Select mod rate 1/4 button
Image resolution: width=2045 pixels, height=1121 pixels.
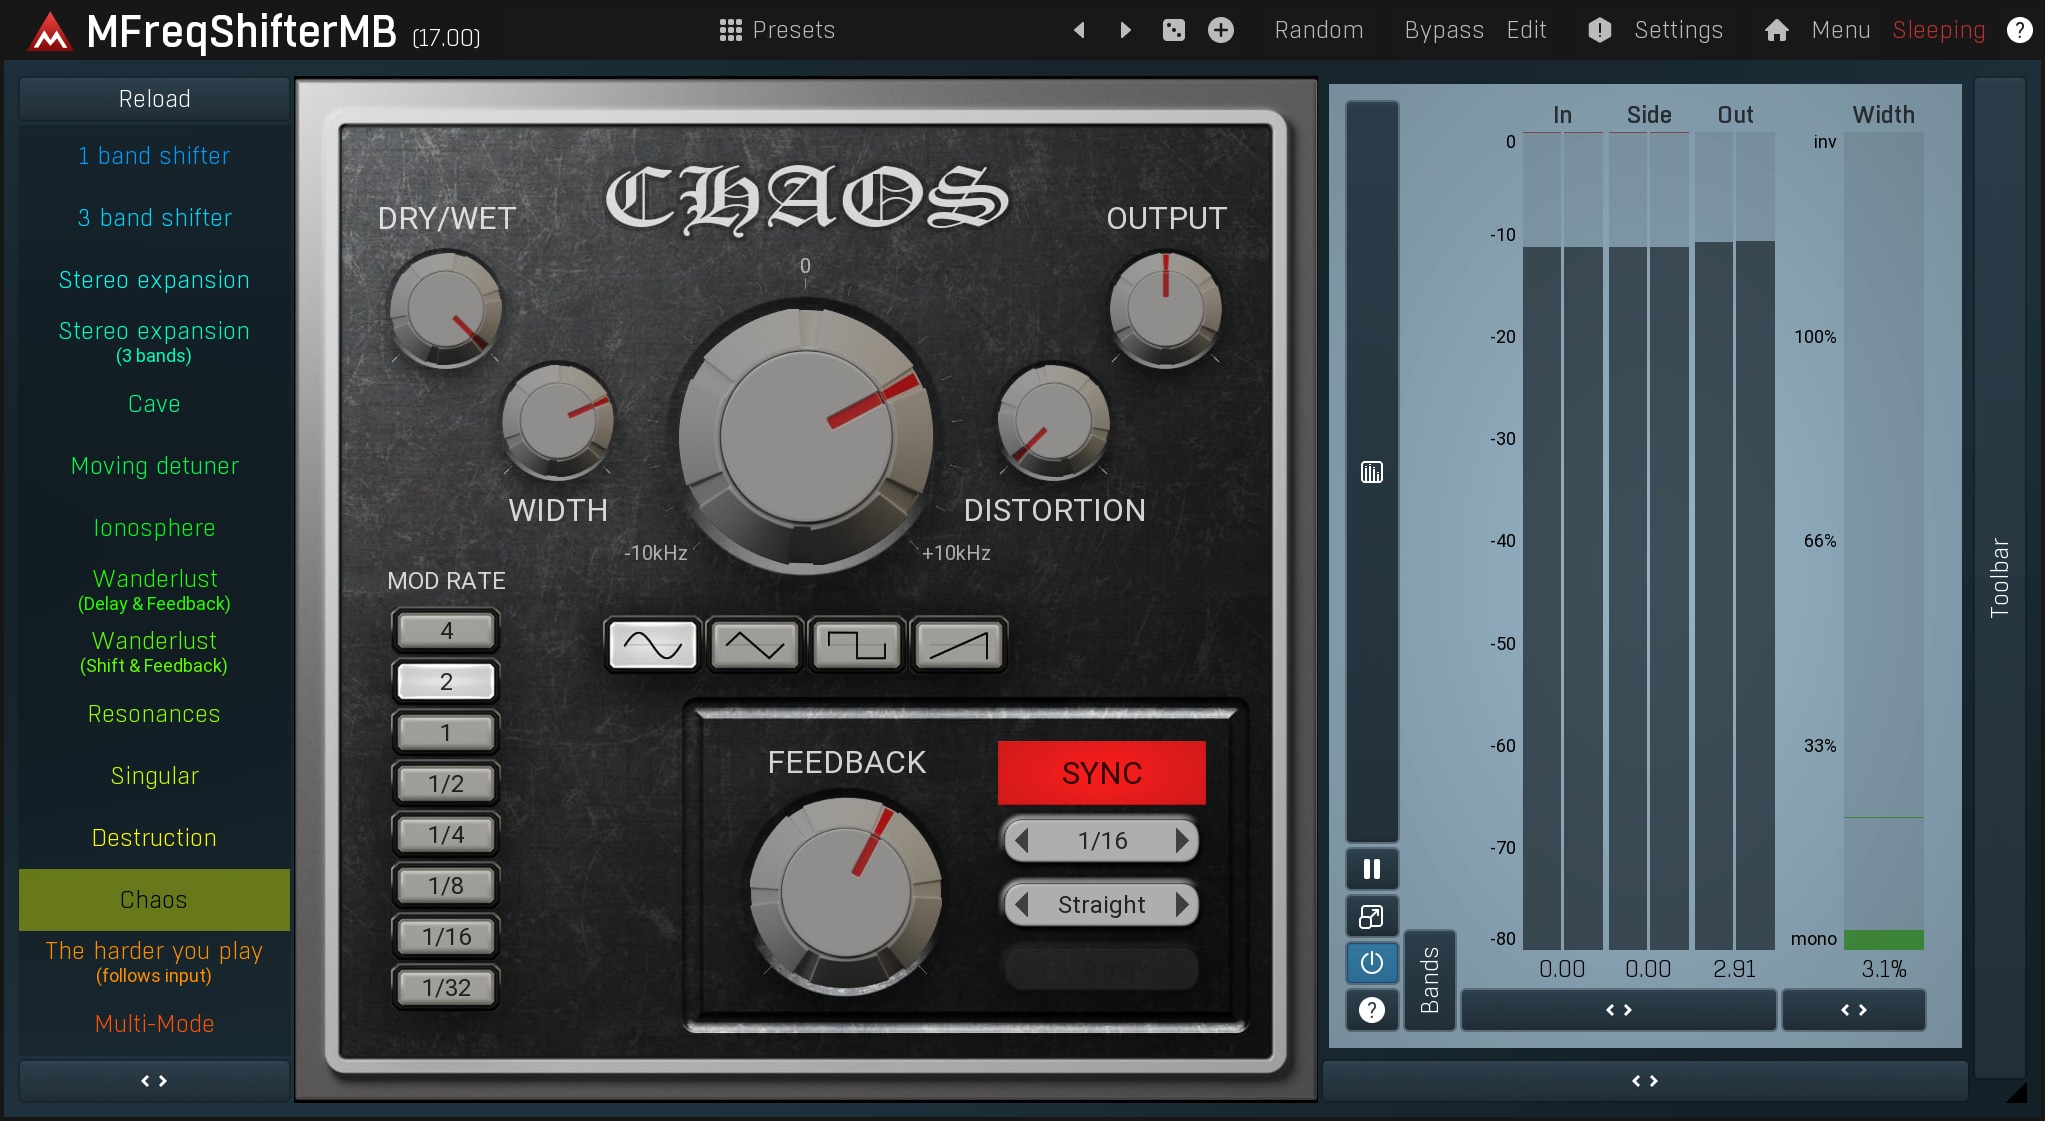(x=446, y=835)
